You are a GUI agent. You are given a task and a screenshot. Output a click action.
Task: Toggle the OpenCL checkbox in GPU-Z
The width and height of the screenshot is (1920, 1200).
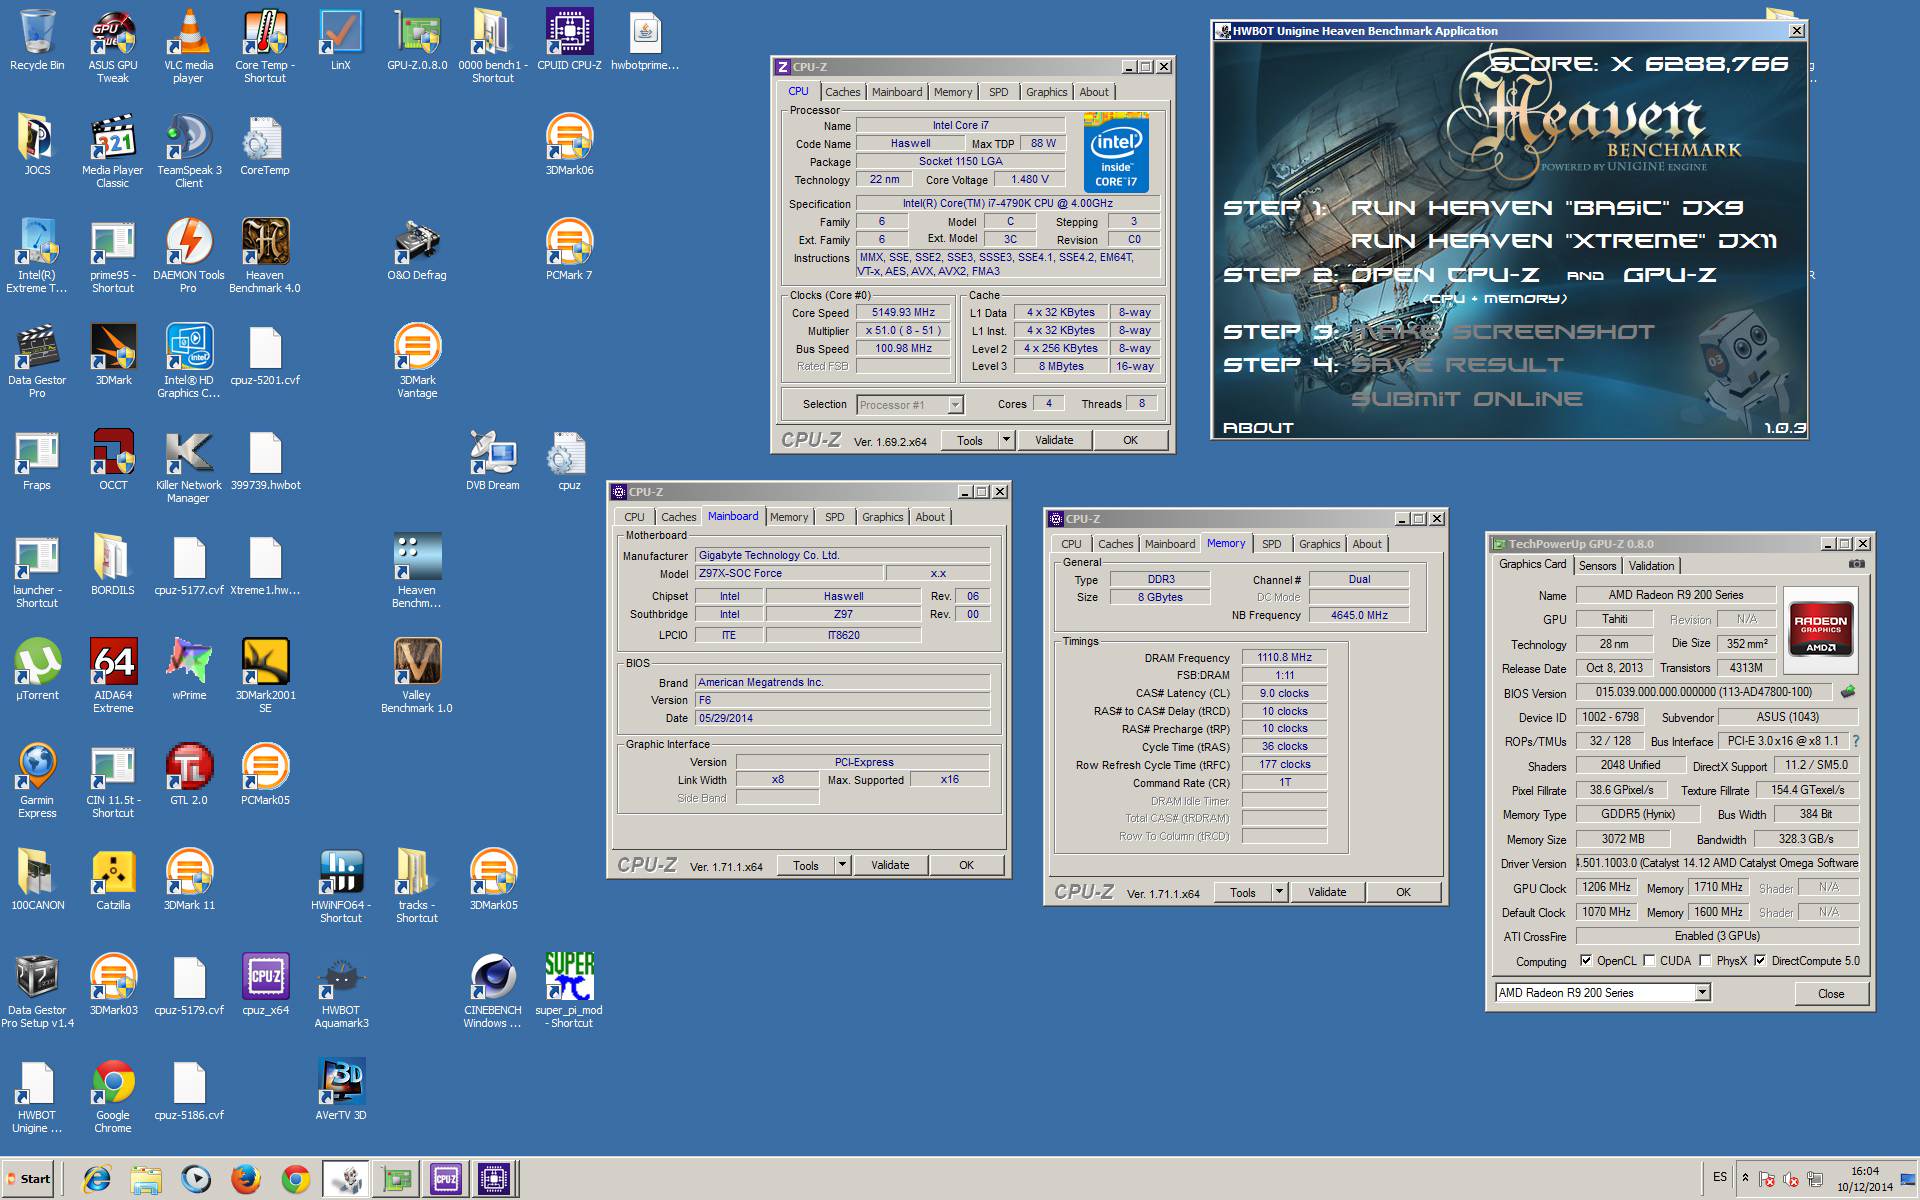tap(1585, 960)
